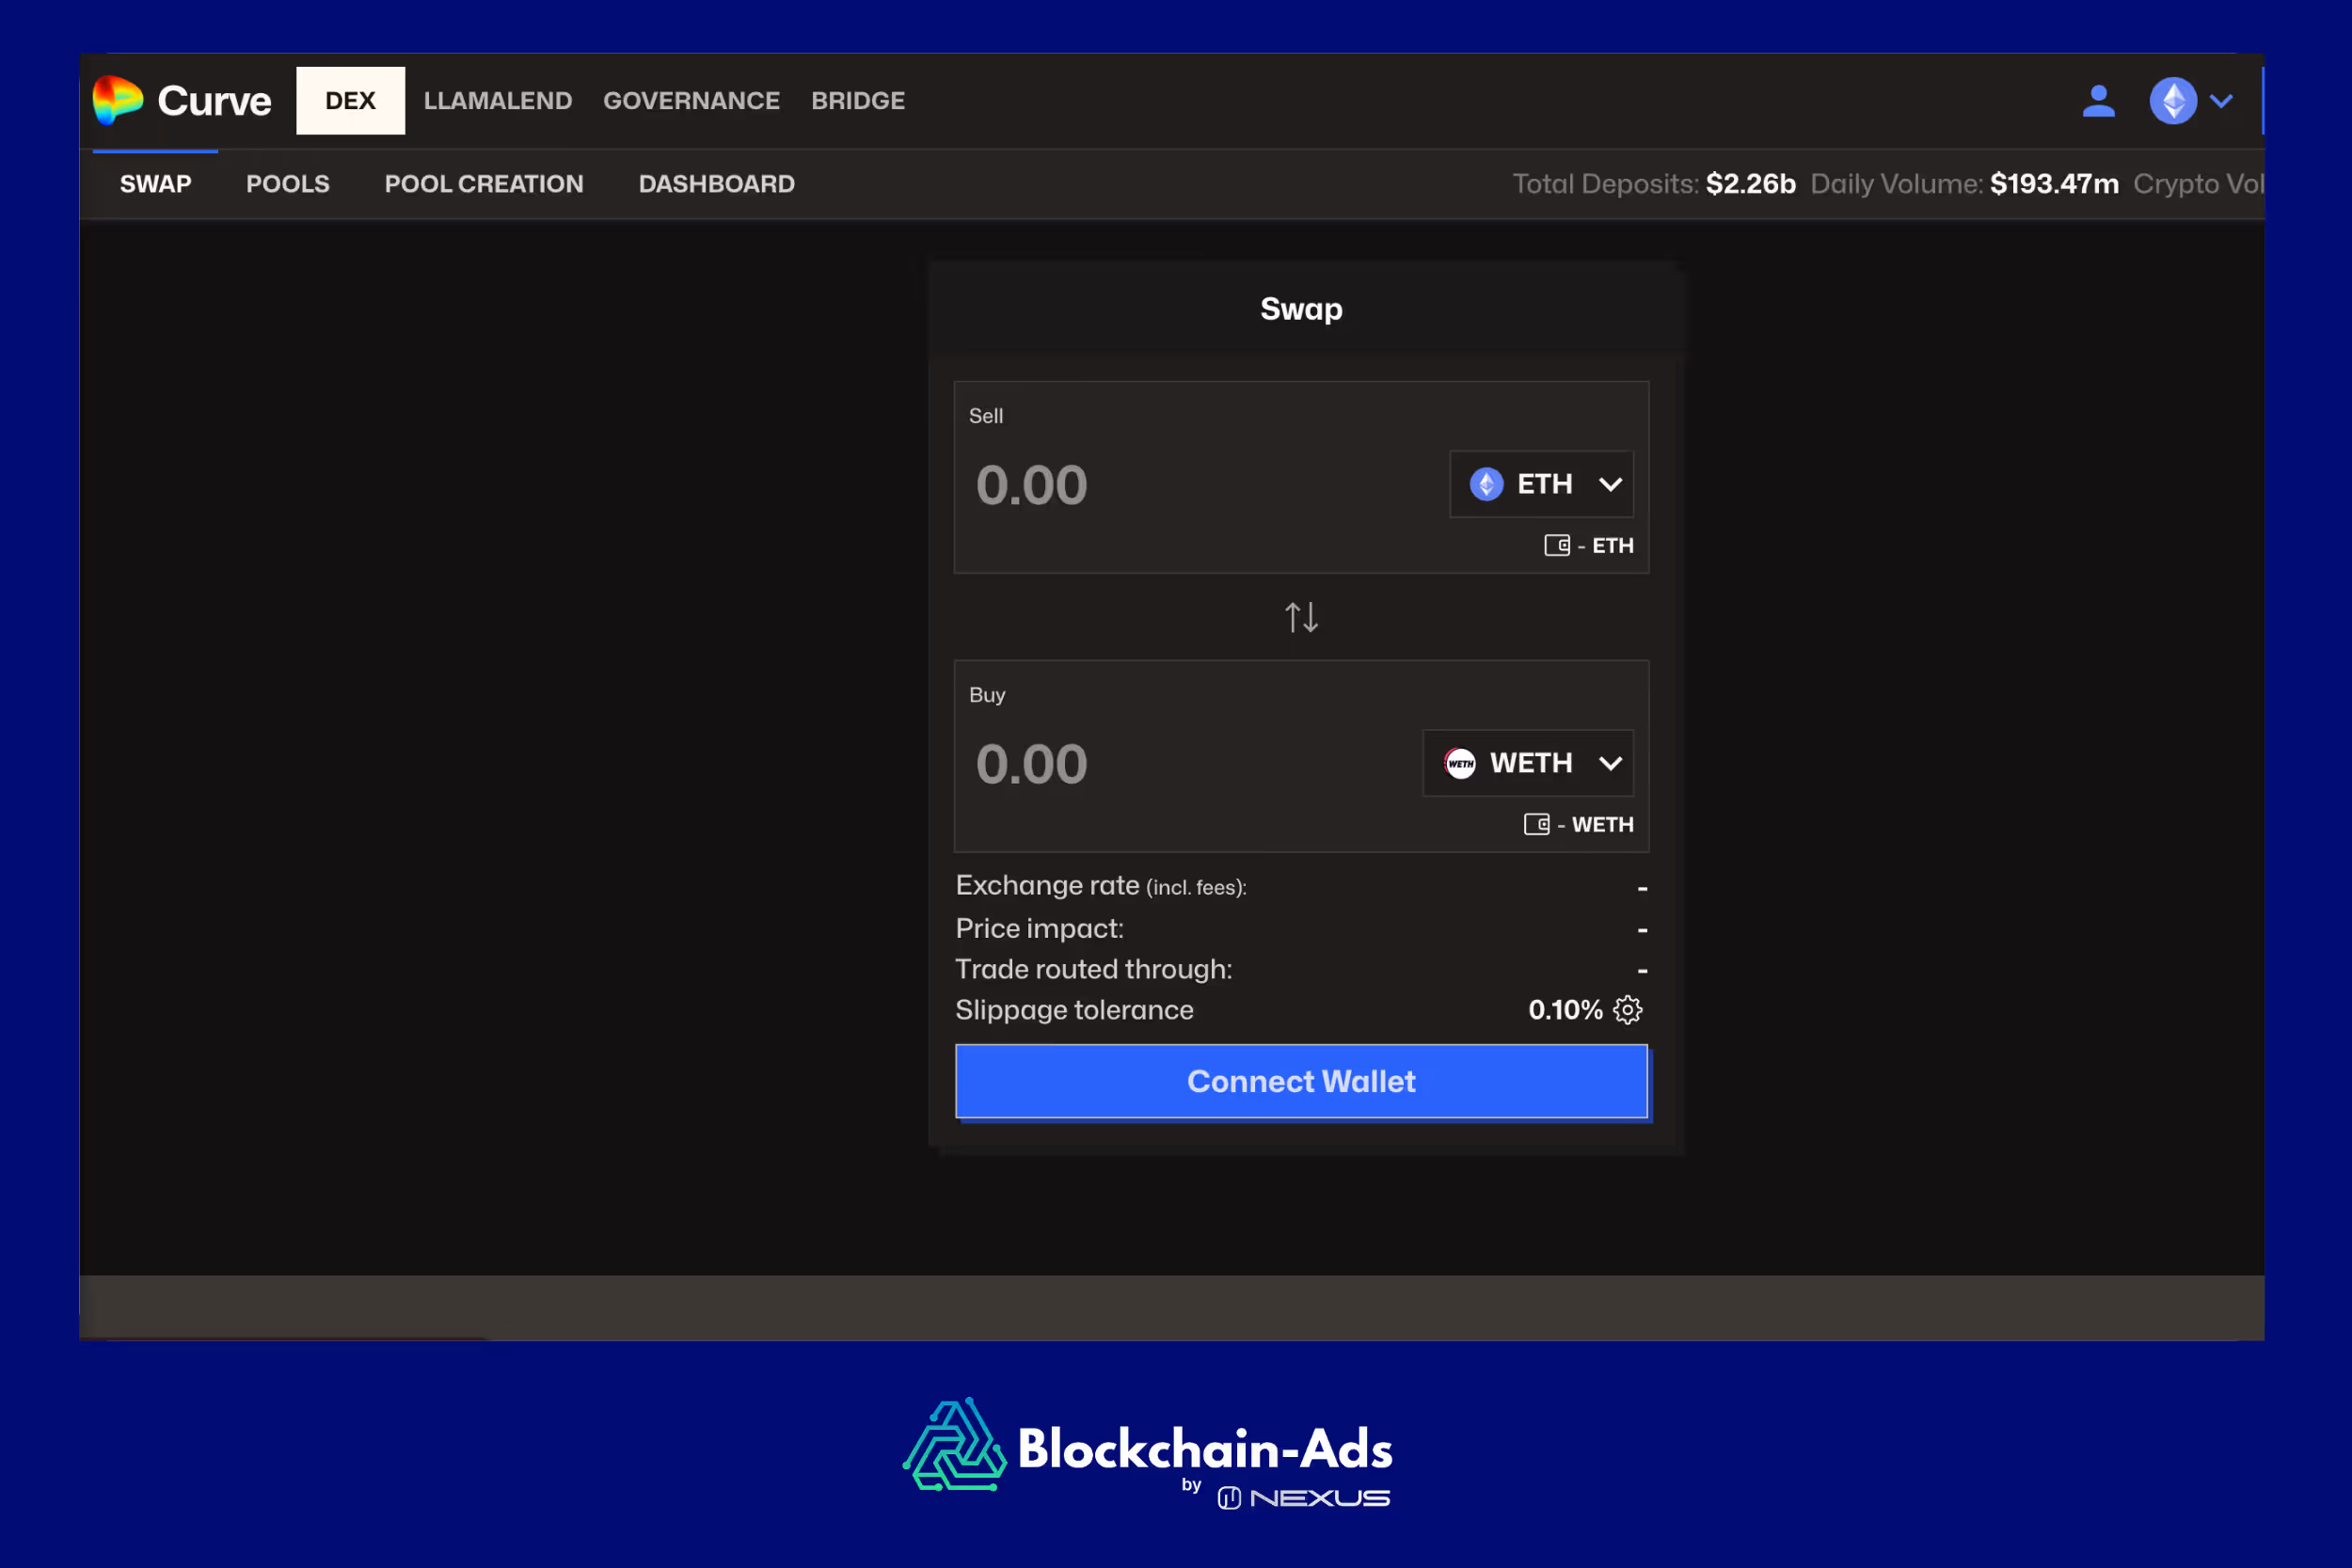Click the 0.10% slippage tolerance value

[1566, 1010]
